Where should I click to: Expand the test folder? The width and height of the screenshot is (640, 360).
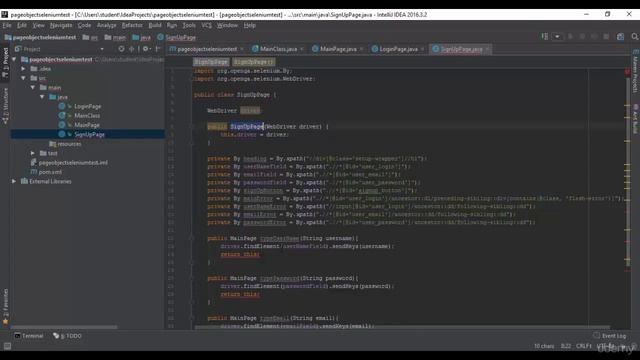tap(33, 153)
